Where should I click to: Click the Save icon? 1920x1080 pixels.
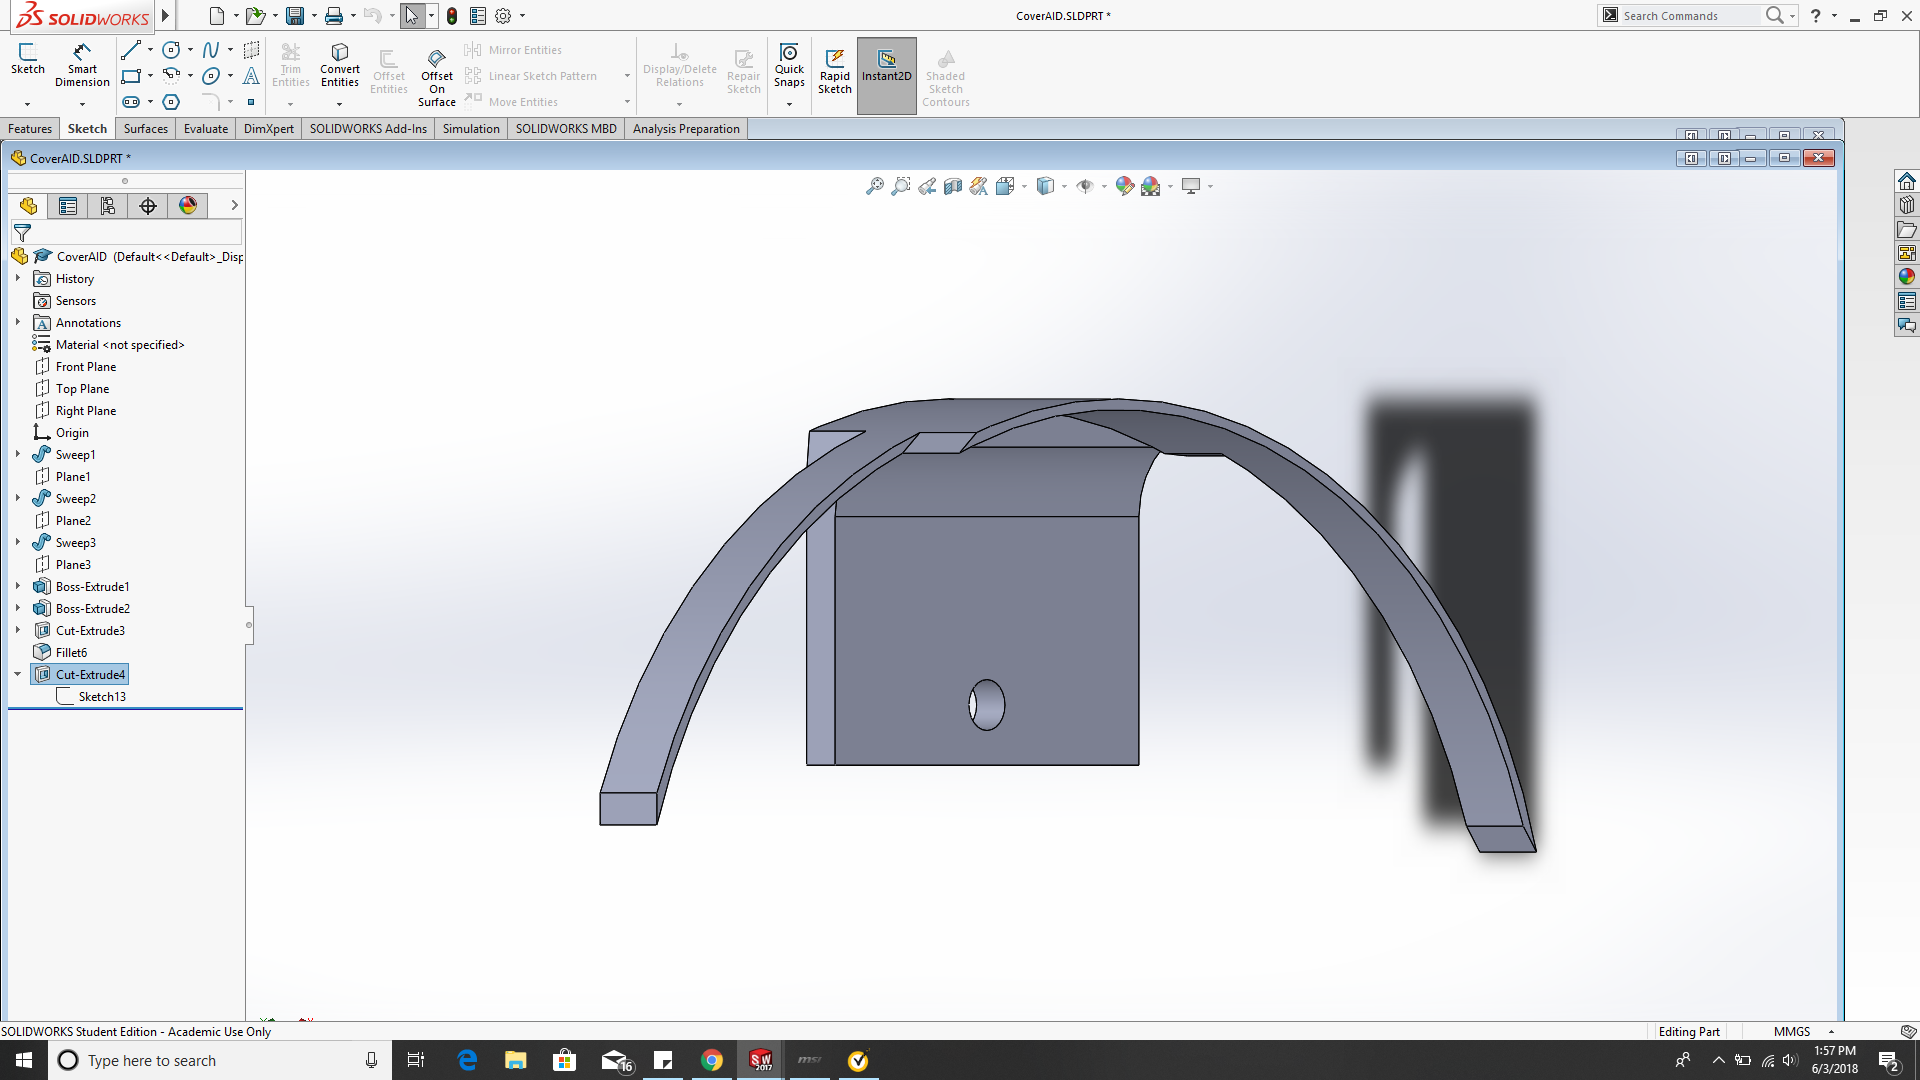[x=295, y=16]
